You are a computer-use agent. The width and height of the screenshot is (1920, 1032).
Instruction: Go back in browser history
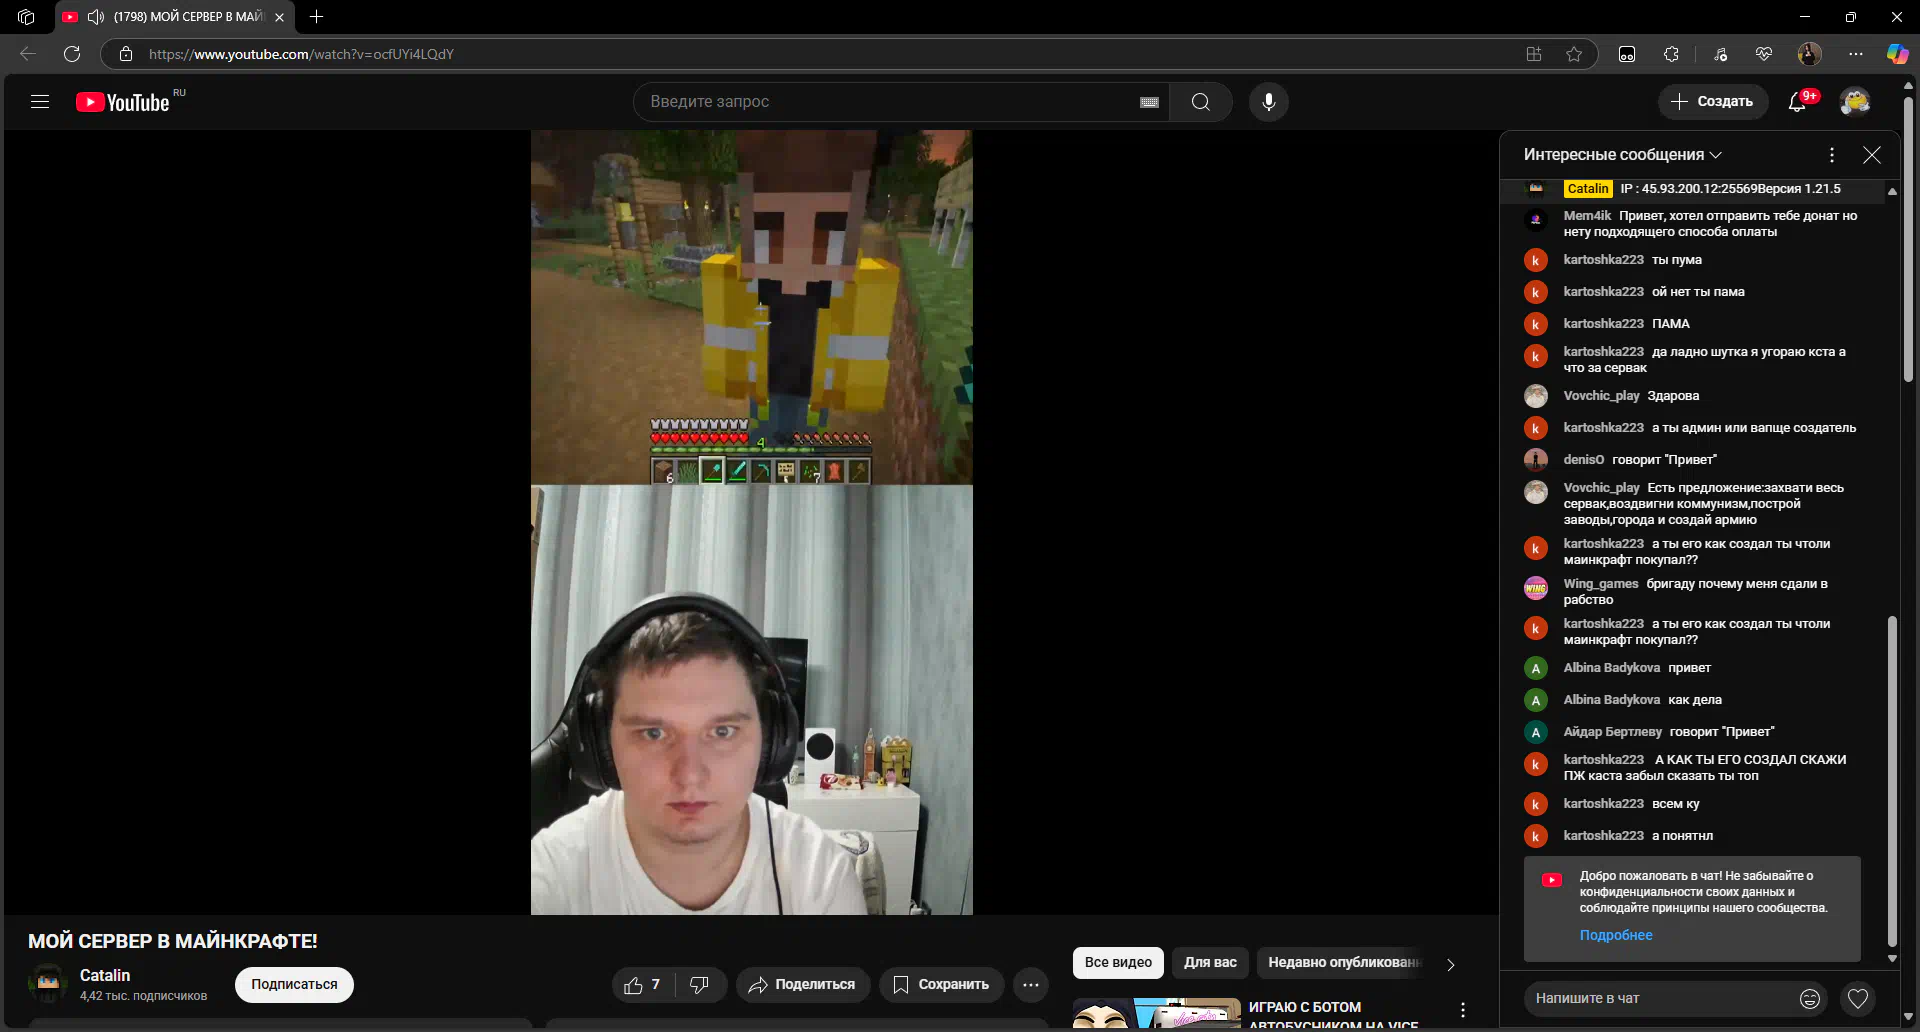28,54
